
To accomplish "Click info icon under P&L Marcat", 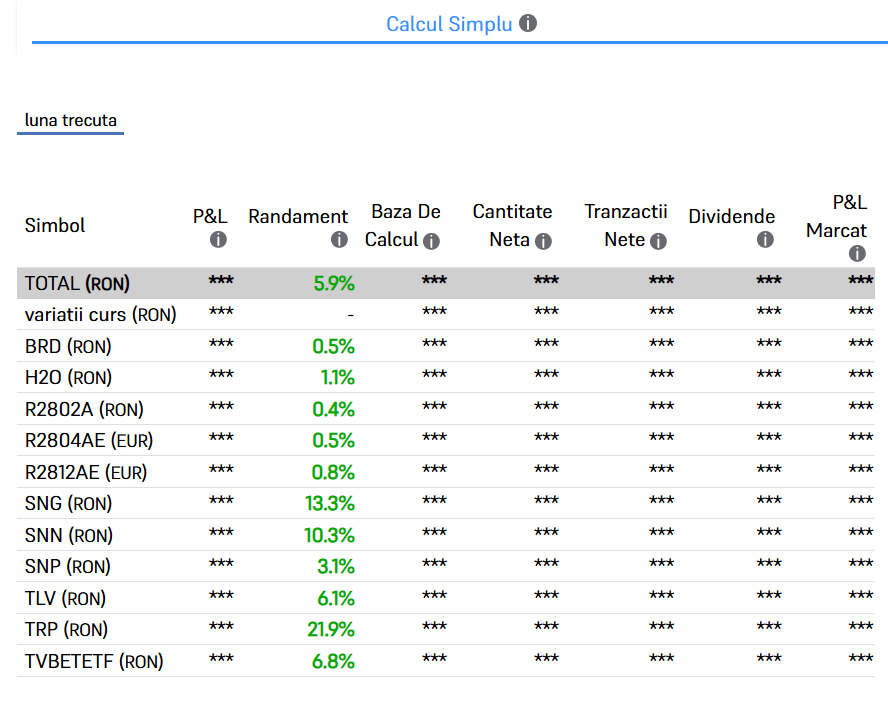I will [x=857, y=253].
